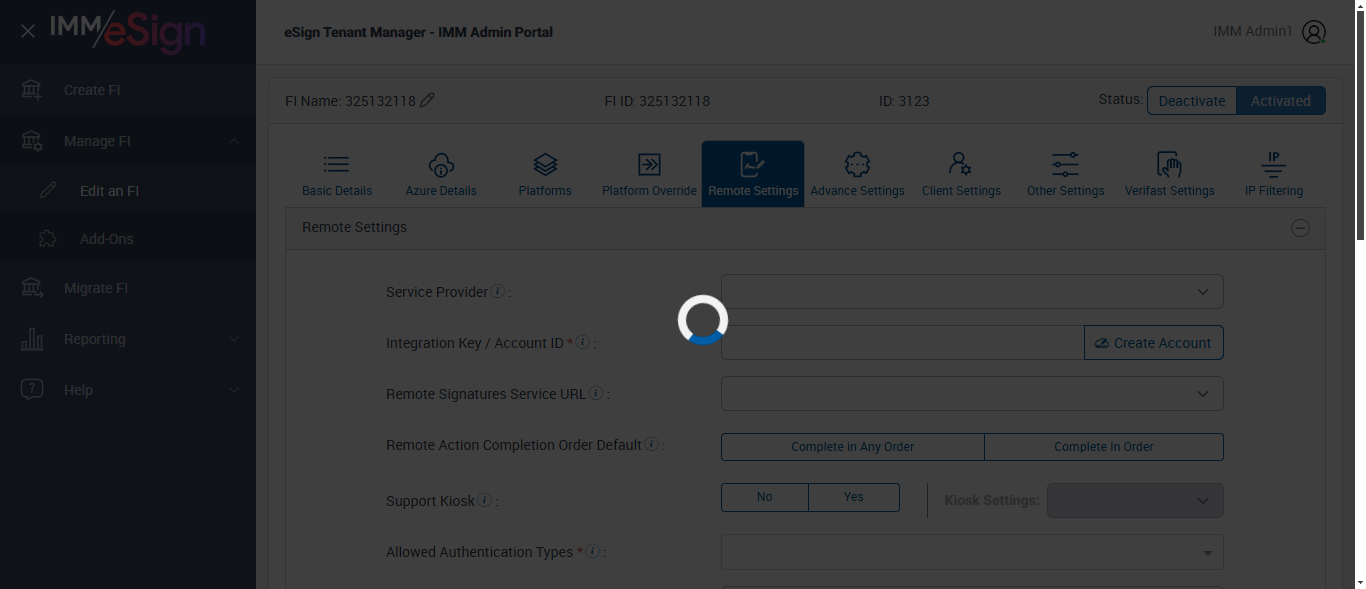This screenshot has height=589, width=1366.
Task: Click the Manage FI bank gear icon
Action: pos(32,141)
